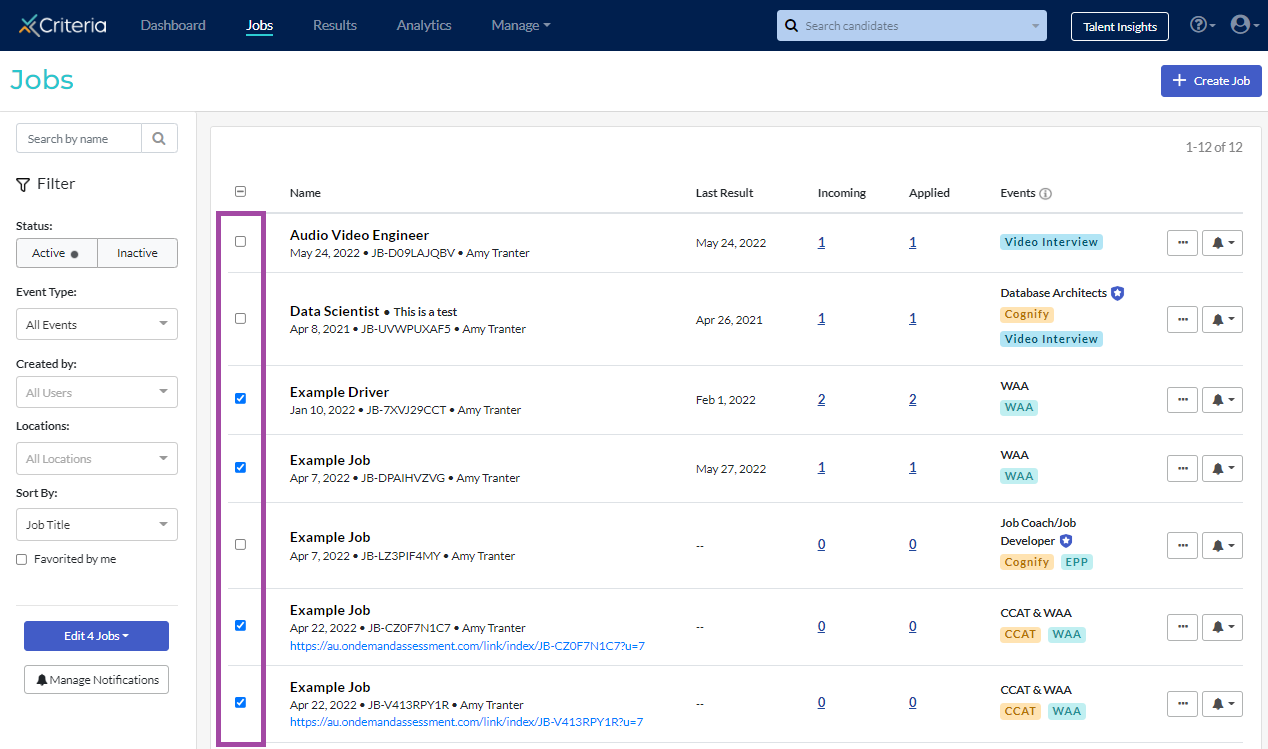Open more options for Example Driver
The width and height of the screenshot is (1268, 749).
(x=1182, y=400)
